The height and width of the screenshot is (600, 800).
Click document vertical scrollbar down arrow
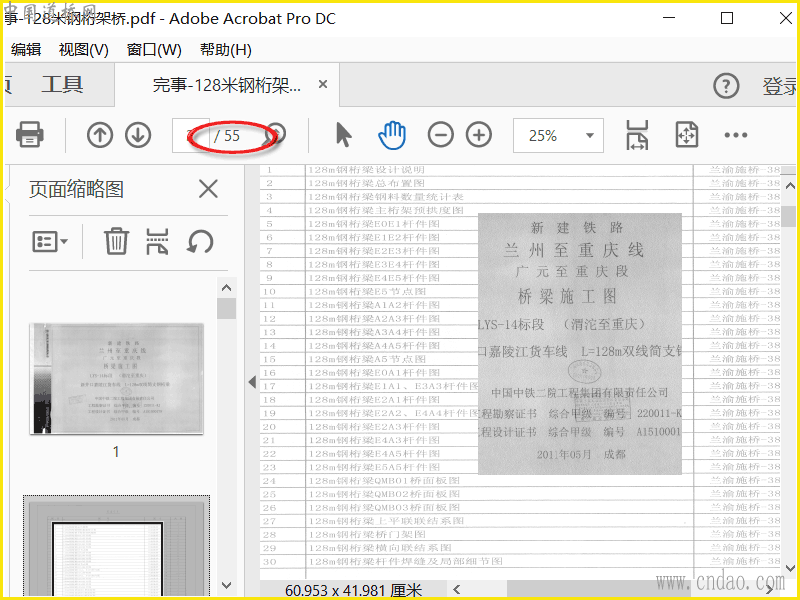pyautogui.click(x=790, y=568)
